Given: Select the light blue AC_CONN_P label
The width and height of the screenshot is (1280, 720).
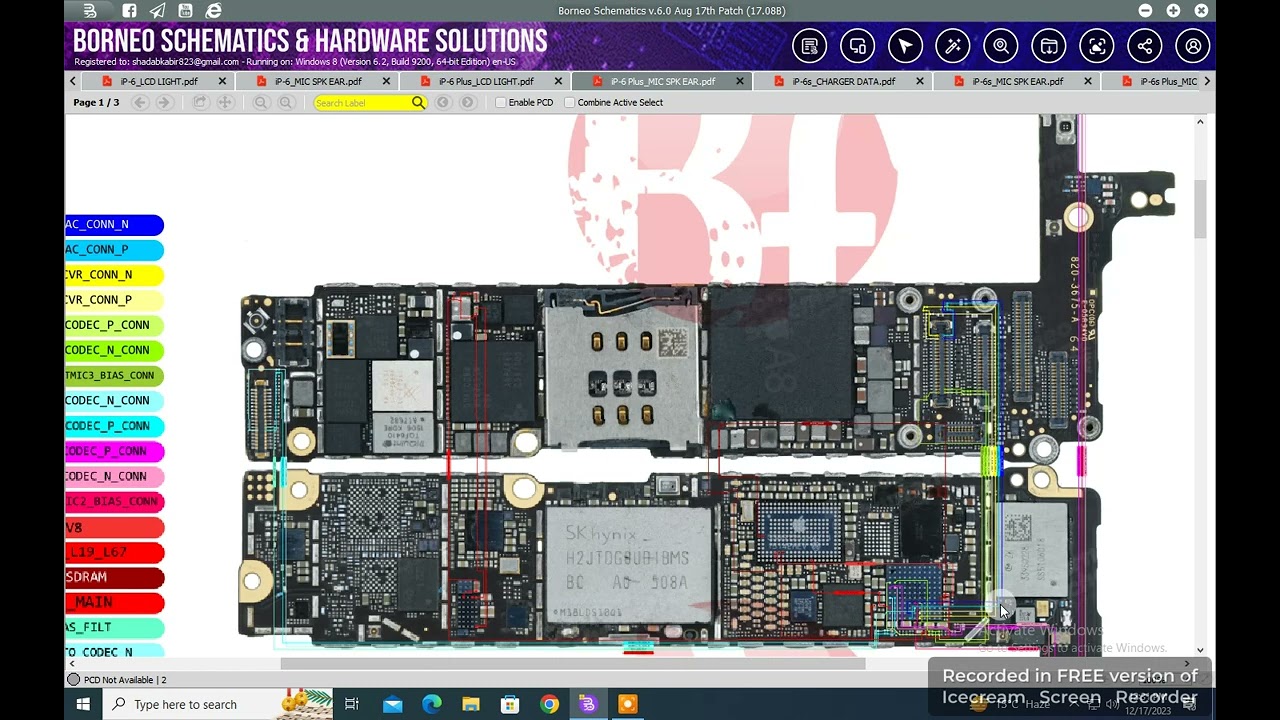Looking at the screenshot, I should (x=114, y=249).
